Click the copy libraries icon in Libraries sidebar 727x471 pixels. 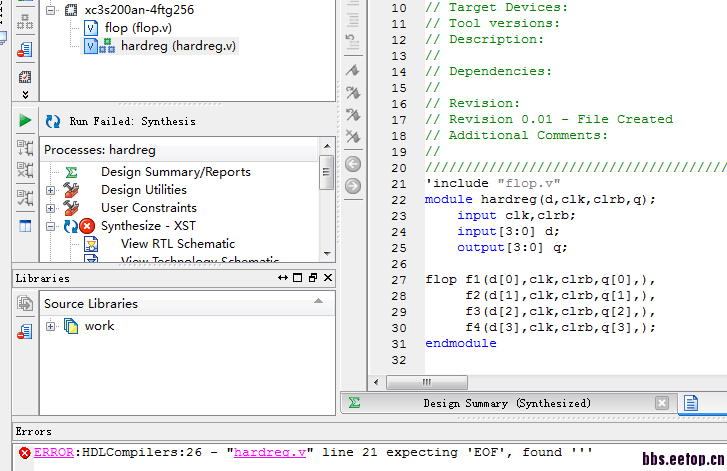click(25, 303)
